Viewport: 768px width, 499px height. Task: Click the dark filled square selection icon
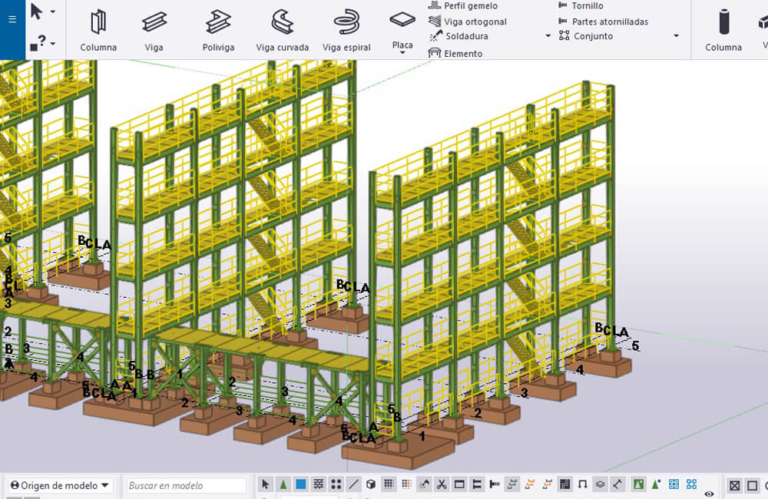[x=565, y=484]
